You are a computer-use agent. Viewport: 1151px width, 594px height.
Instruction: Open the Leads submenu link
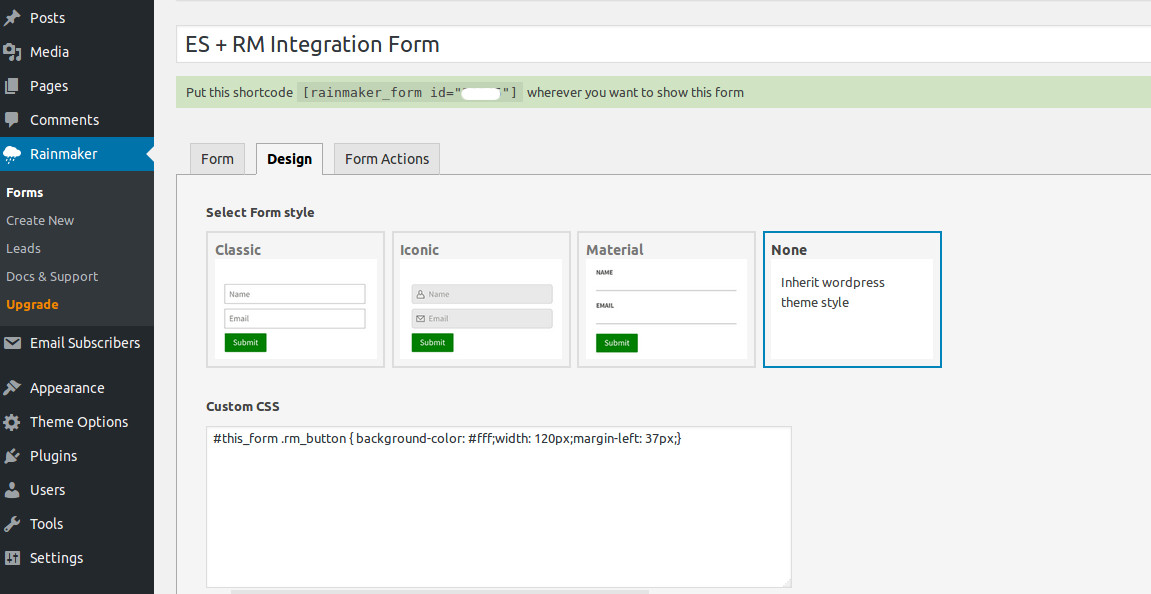tap(23, 248)
